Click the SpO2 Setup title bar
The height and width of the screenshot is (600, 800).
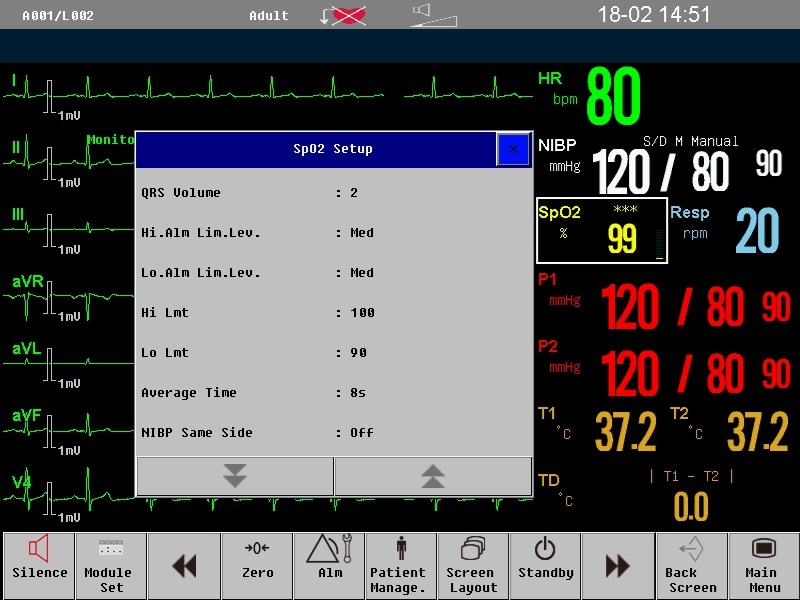(316, 149)
